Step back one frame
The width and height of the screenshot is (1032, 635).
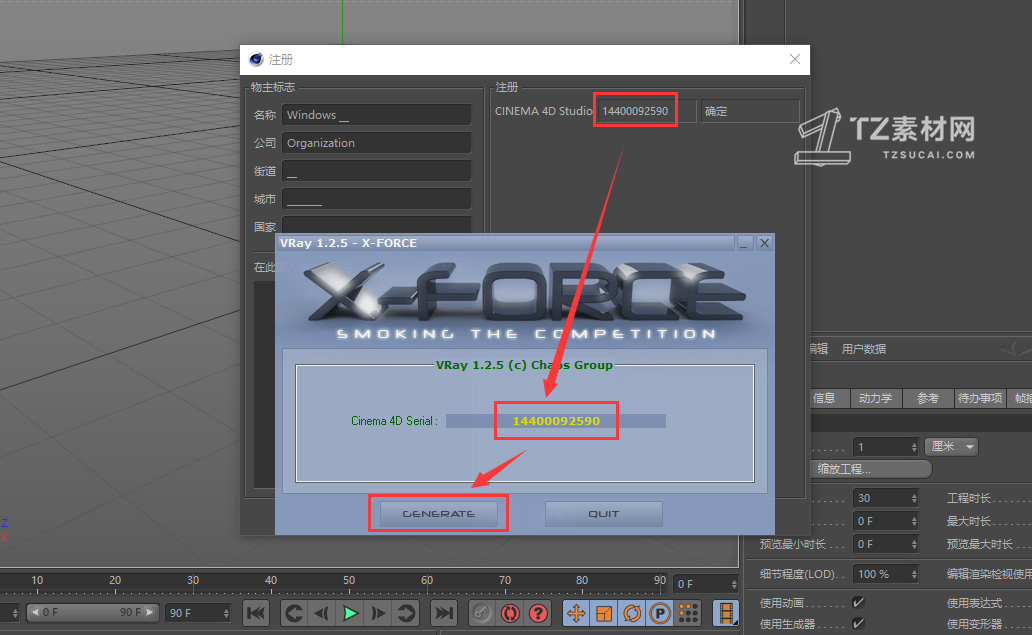coord(322,613)
